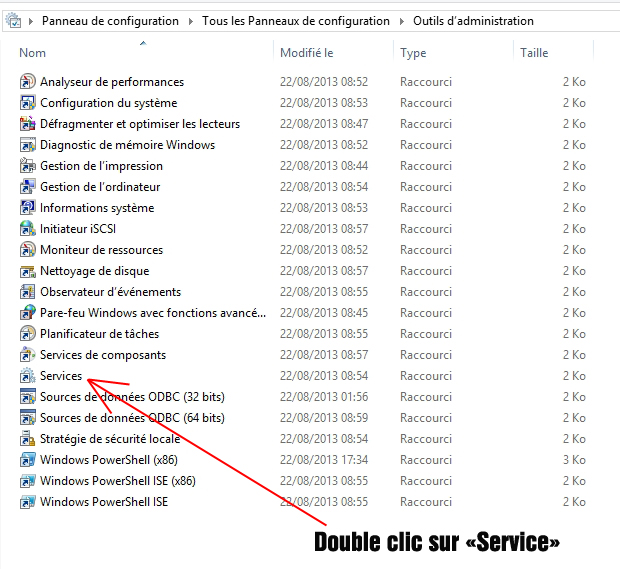This screenshot has height=569, width=620.
Task: Click date 22/08/2013 01:56 cell
Action: 324,397
